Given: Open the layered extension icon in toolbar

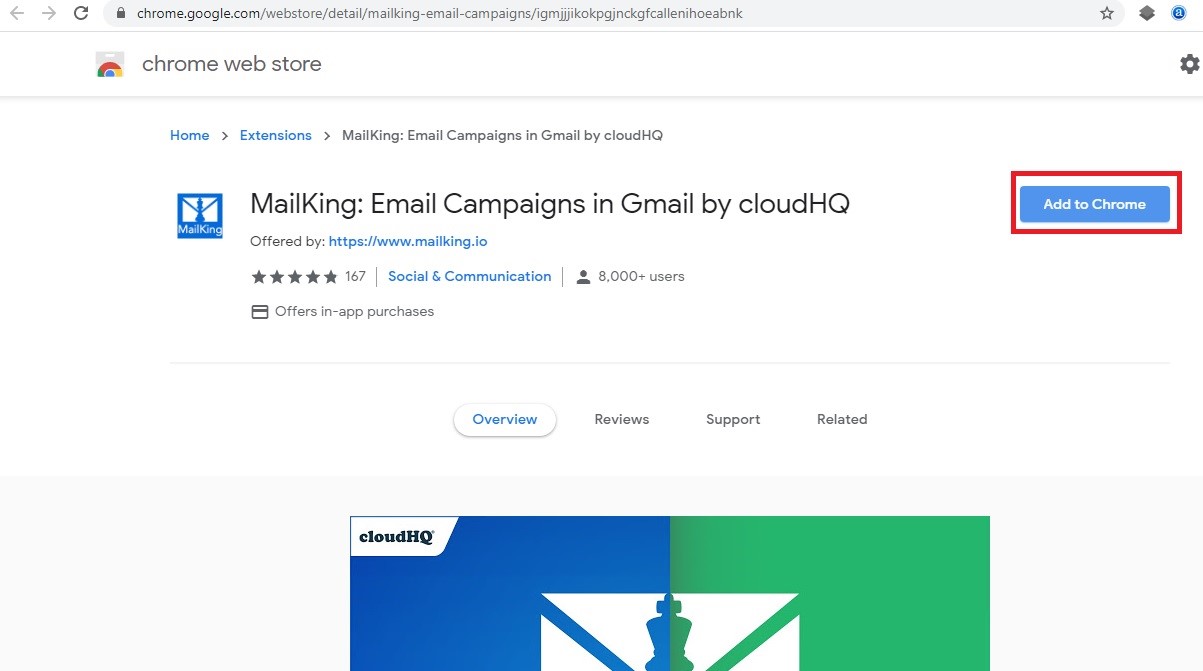Looking at the screenshot, I should click(x=1147, y=14).
